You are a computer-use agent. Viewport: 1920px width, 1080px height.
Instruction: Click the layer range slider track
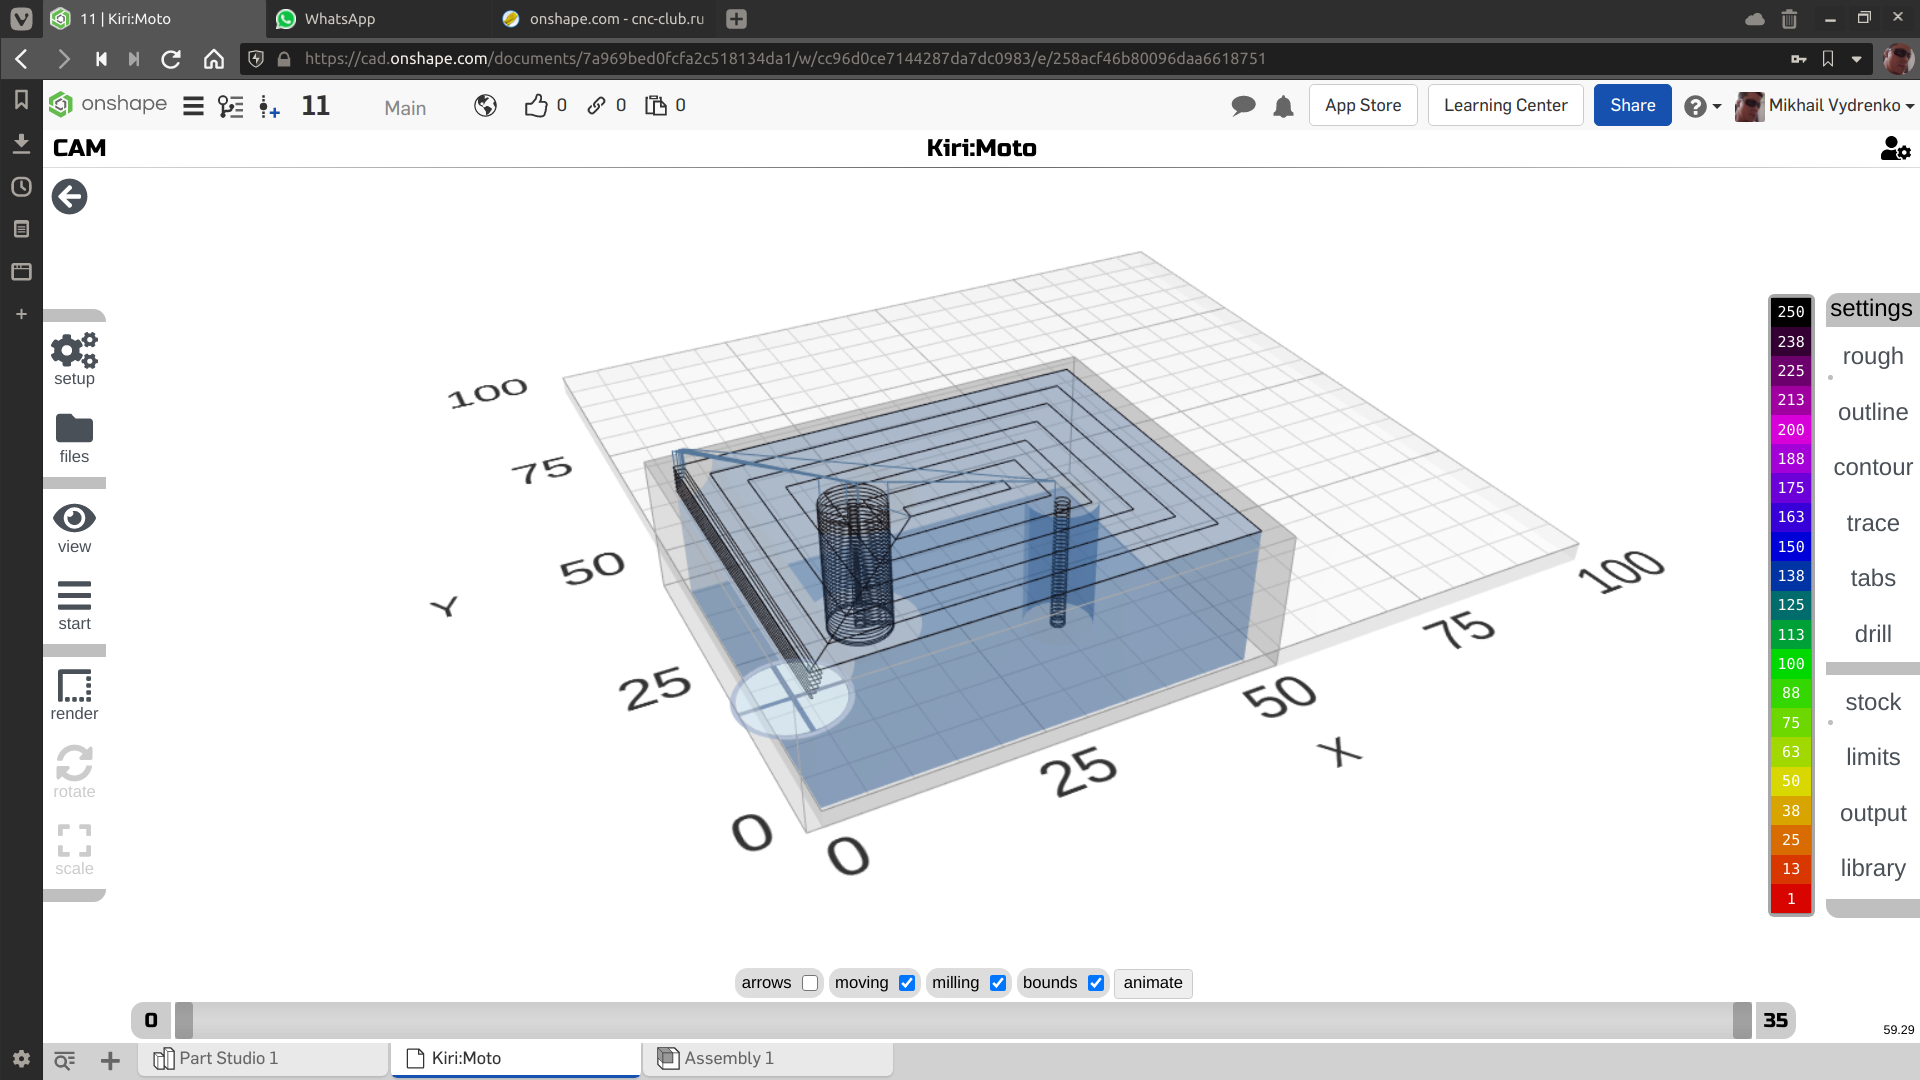(x=960, y=1020)
